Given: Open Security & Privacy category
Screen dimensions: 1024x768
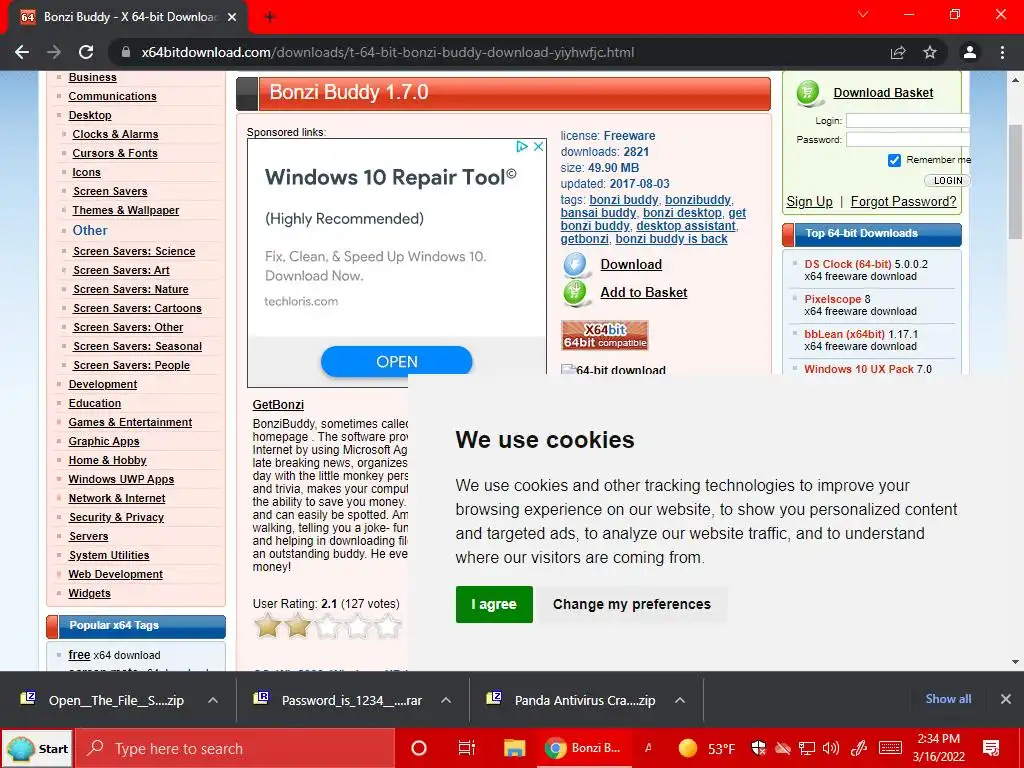Looking at the screenshot, I should coord(116,517).
